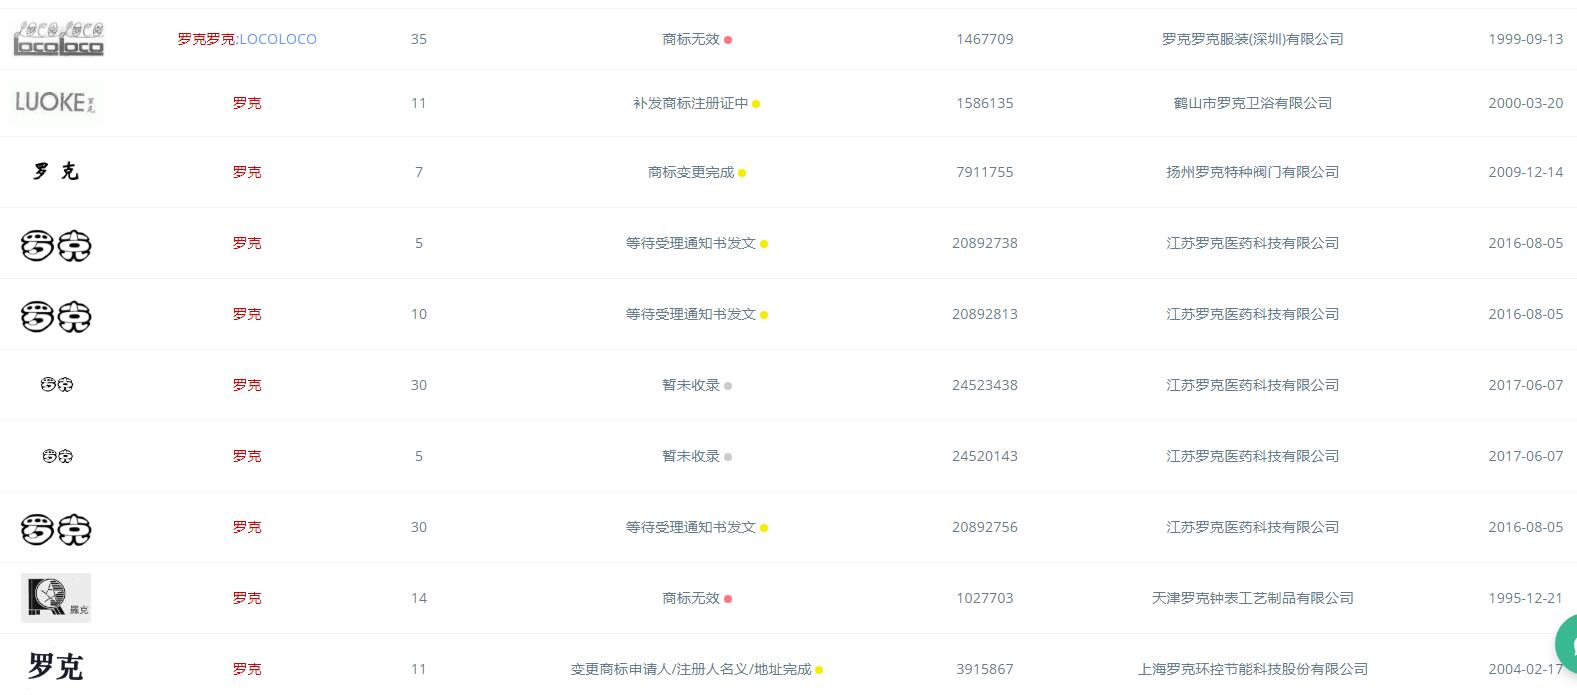
Task: Click the face-style 罗克 logo for 20892738
Action: pyautogui.click(x=56, y=243)
